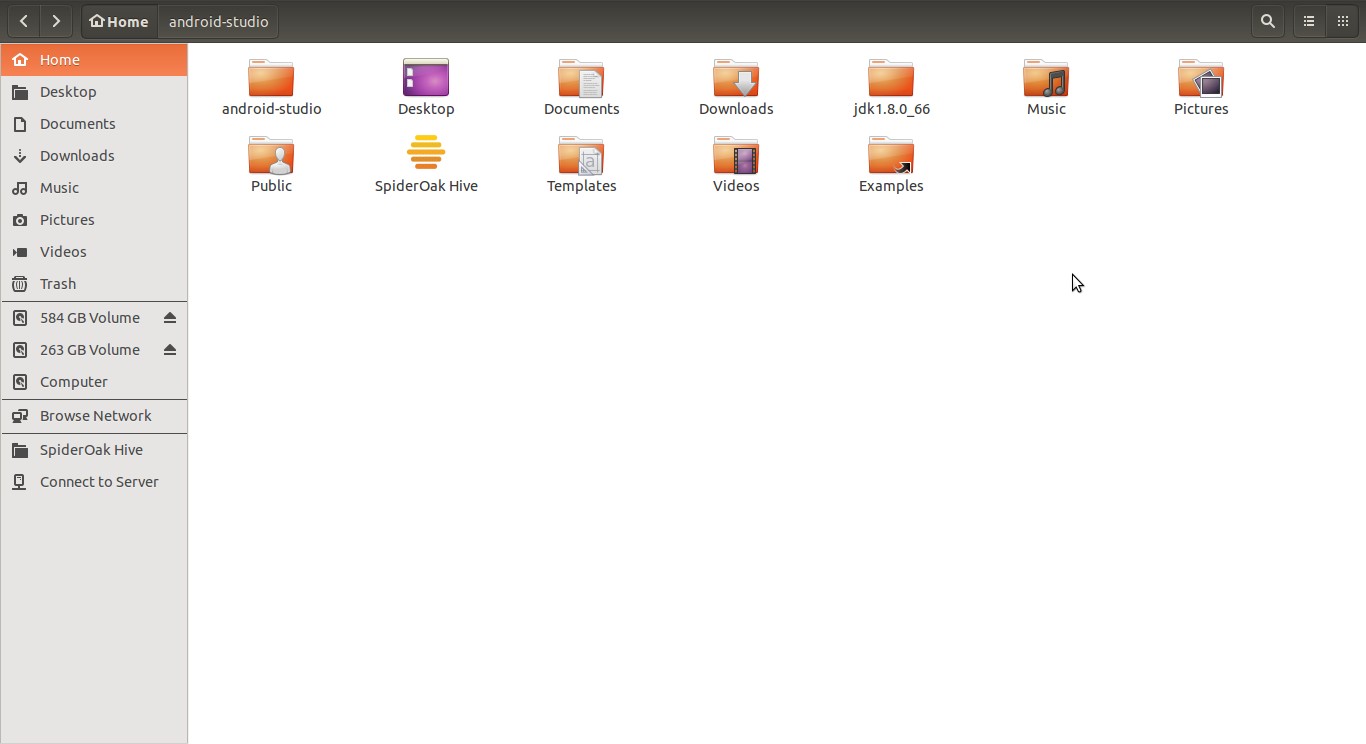Select the android-studio folder icon
The height and width of the screenshot is (744, 1366).
click(x=271, y=78)
